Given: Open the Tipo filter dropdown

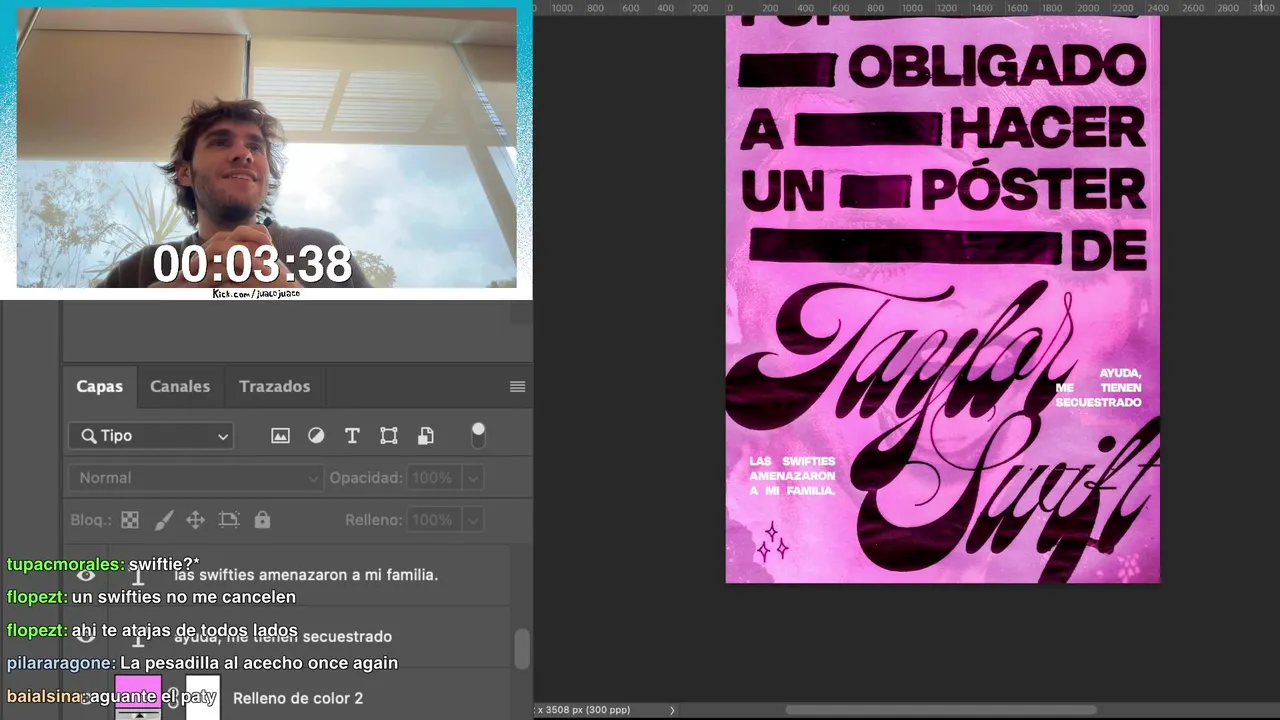Looking at the screenshot, I should point(151,436).
